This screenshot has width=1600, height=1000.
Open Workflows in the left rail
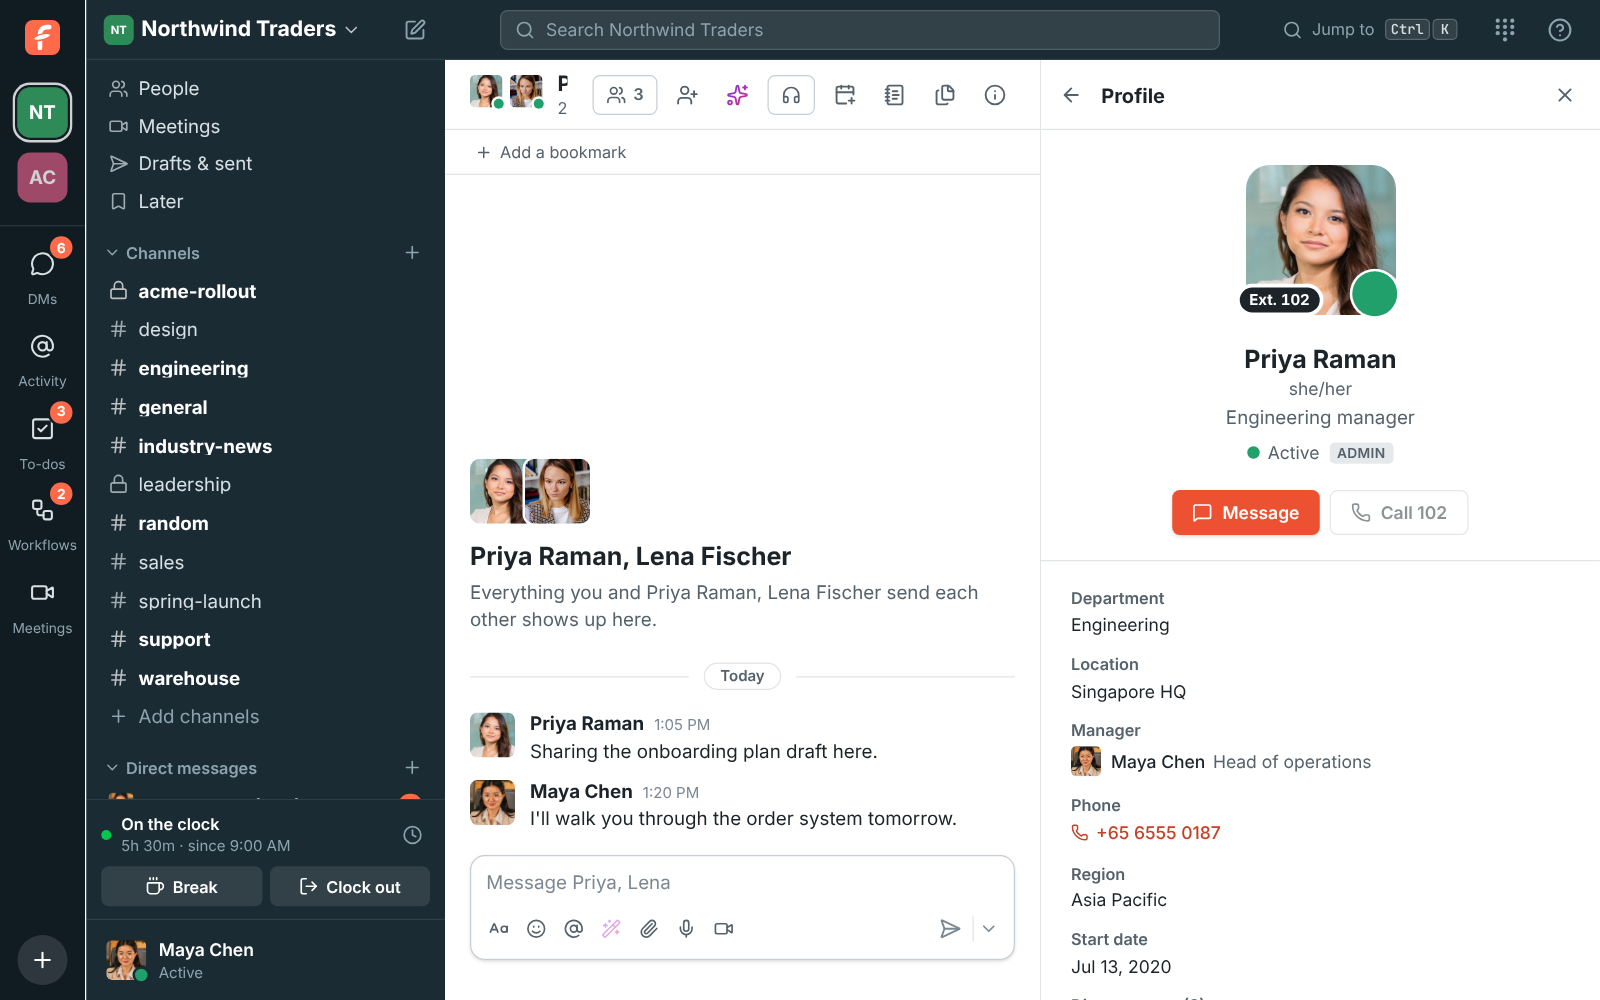point(42,523)
